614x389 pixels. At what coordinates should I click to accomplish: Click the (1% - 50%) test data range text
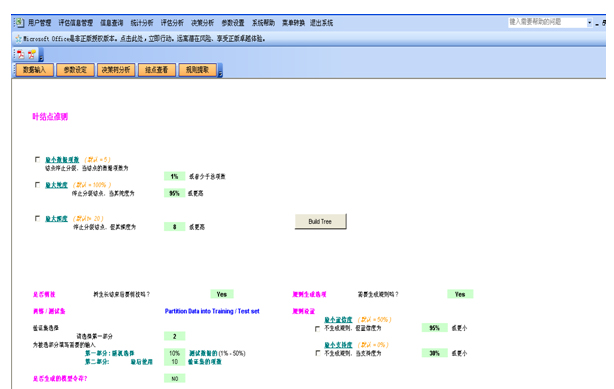[x=232, y=353]
